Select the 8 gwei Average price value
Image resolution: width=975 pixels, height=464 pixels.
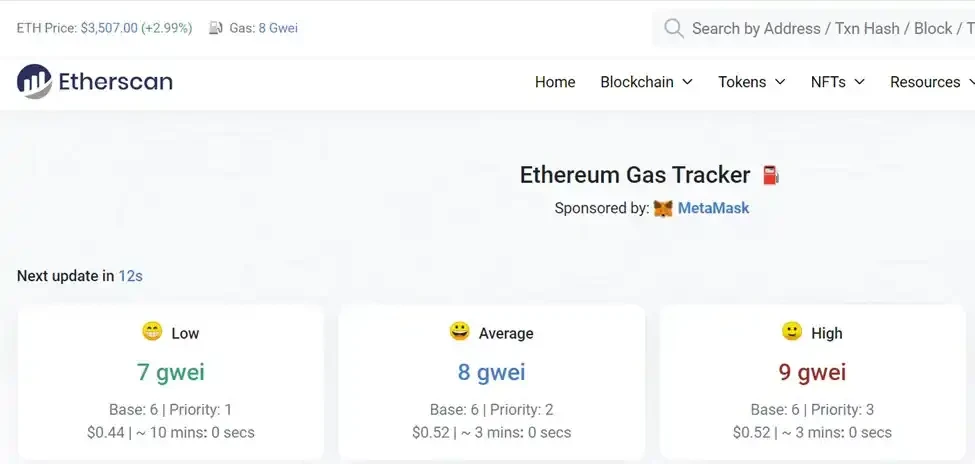[491, 373]
